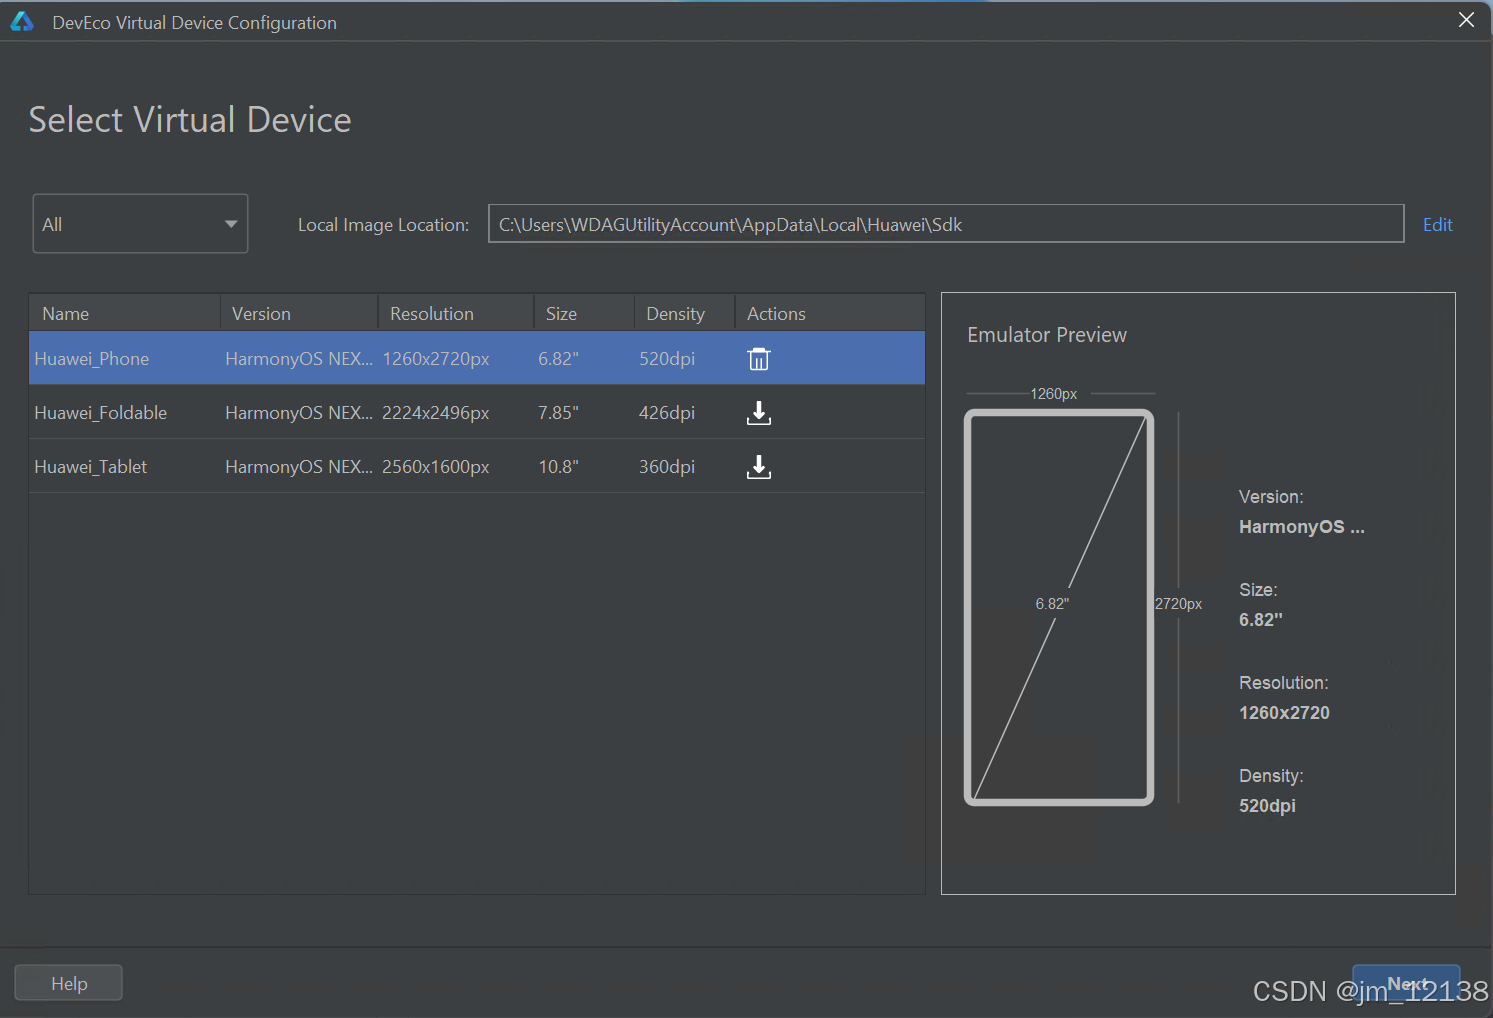Click the 7.85" size cell
The image size is (1493, 1018).
pyautogui.click(x=558, y=413)
